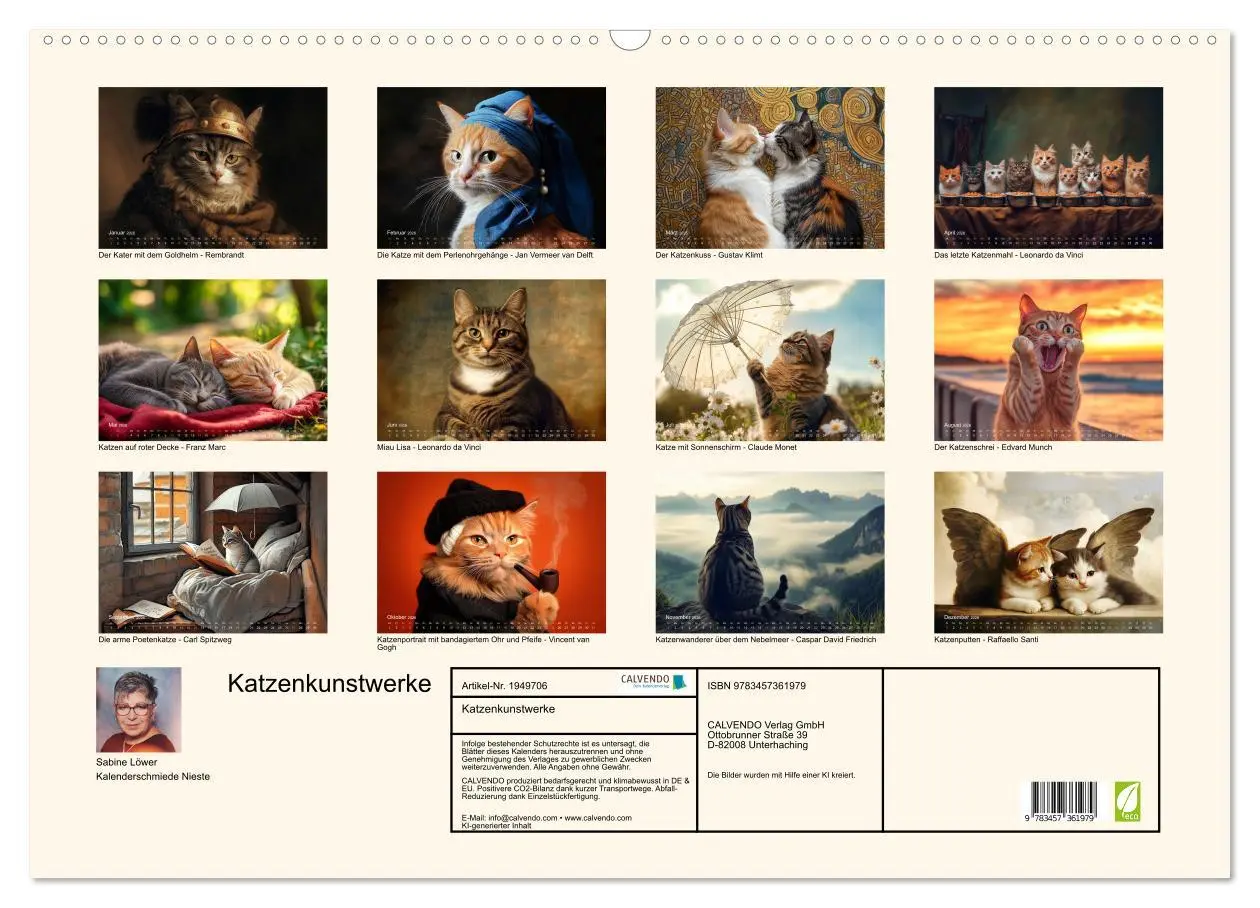Click caption 'Katzen auf roter Decke - Franz Marc'

coord(162,447)
